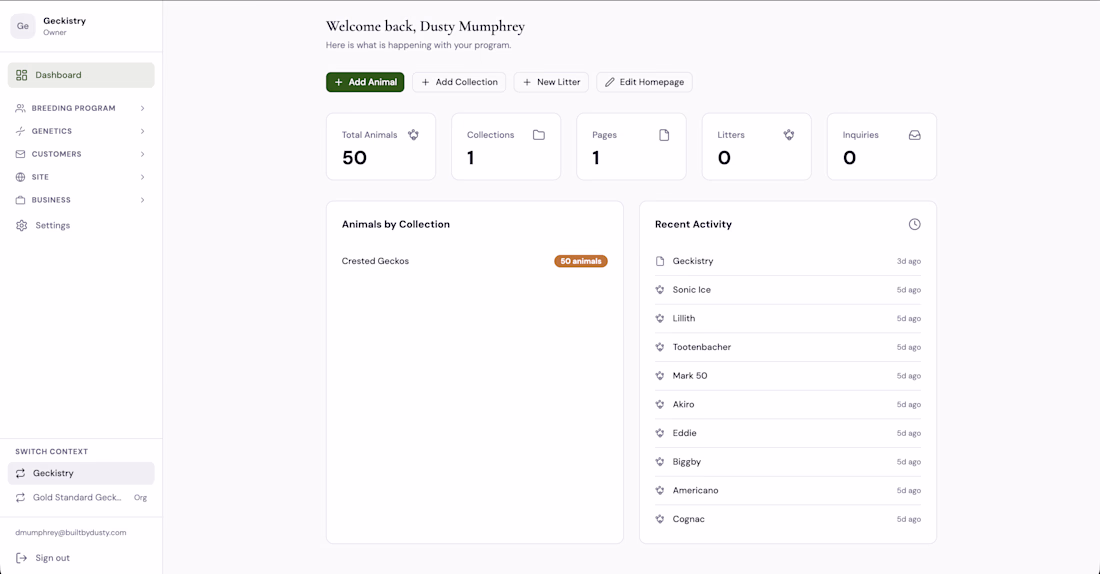Click the Pages stat card
Viewport: 1100px width, 574px height.
click(631, 147)
